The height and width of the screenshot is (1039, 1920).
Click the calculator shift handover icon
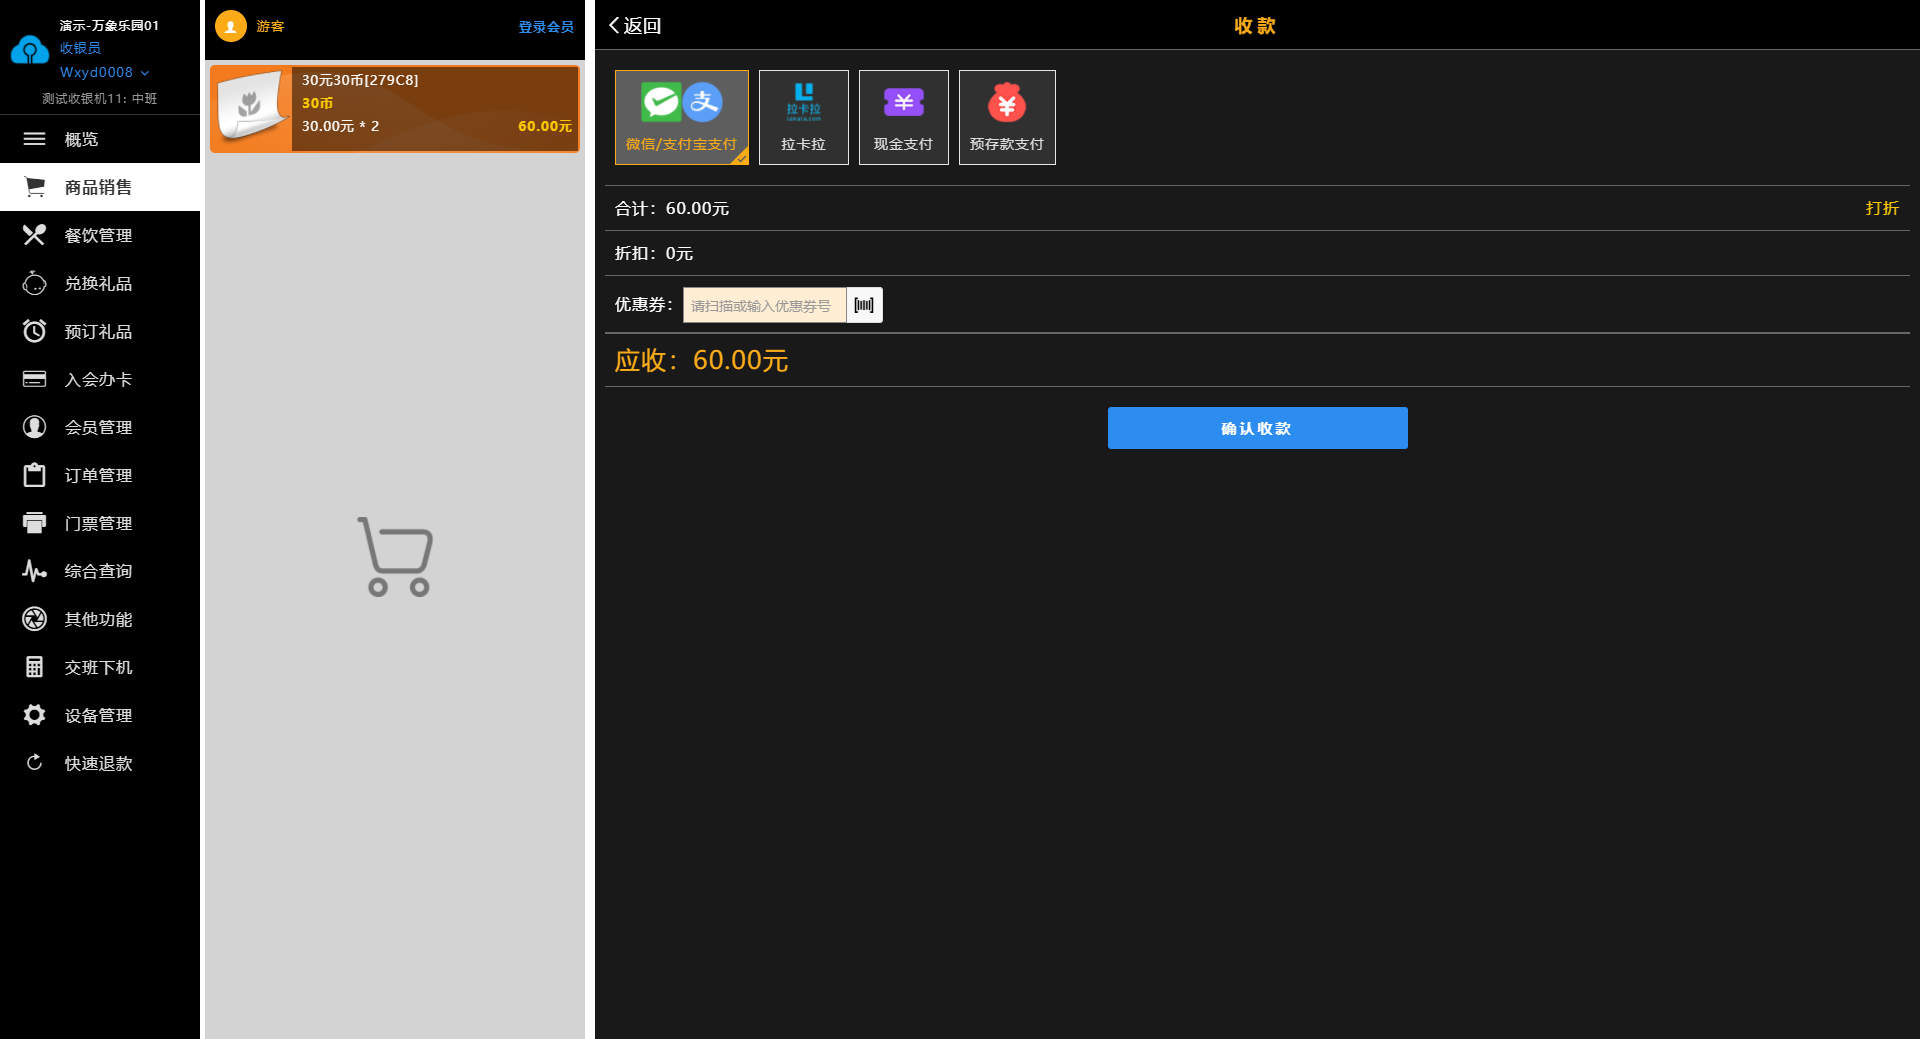[34, 667]
